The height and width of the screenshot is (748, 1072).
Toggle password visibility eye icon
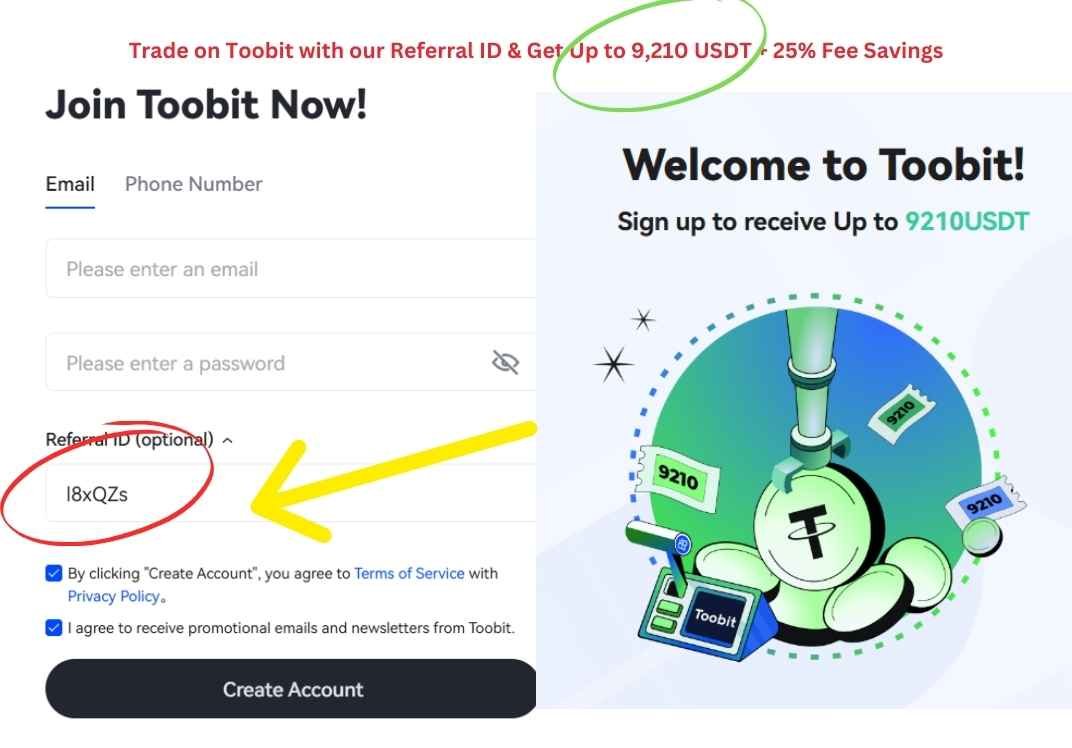(505, 362)
